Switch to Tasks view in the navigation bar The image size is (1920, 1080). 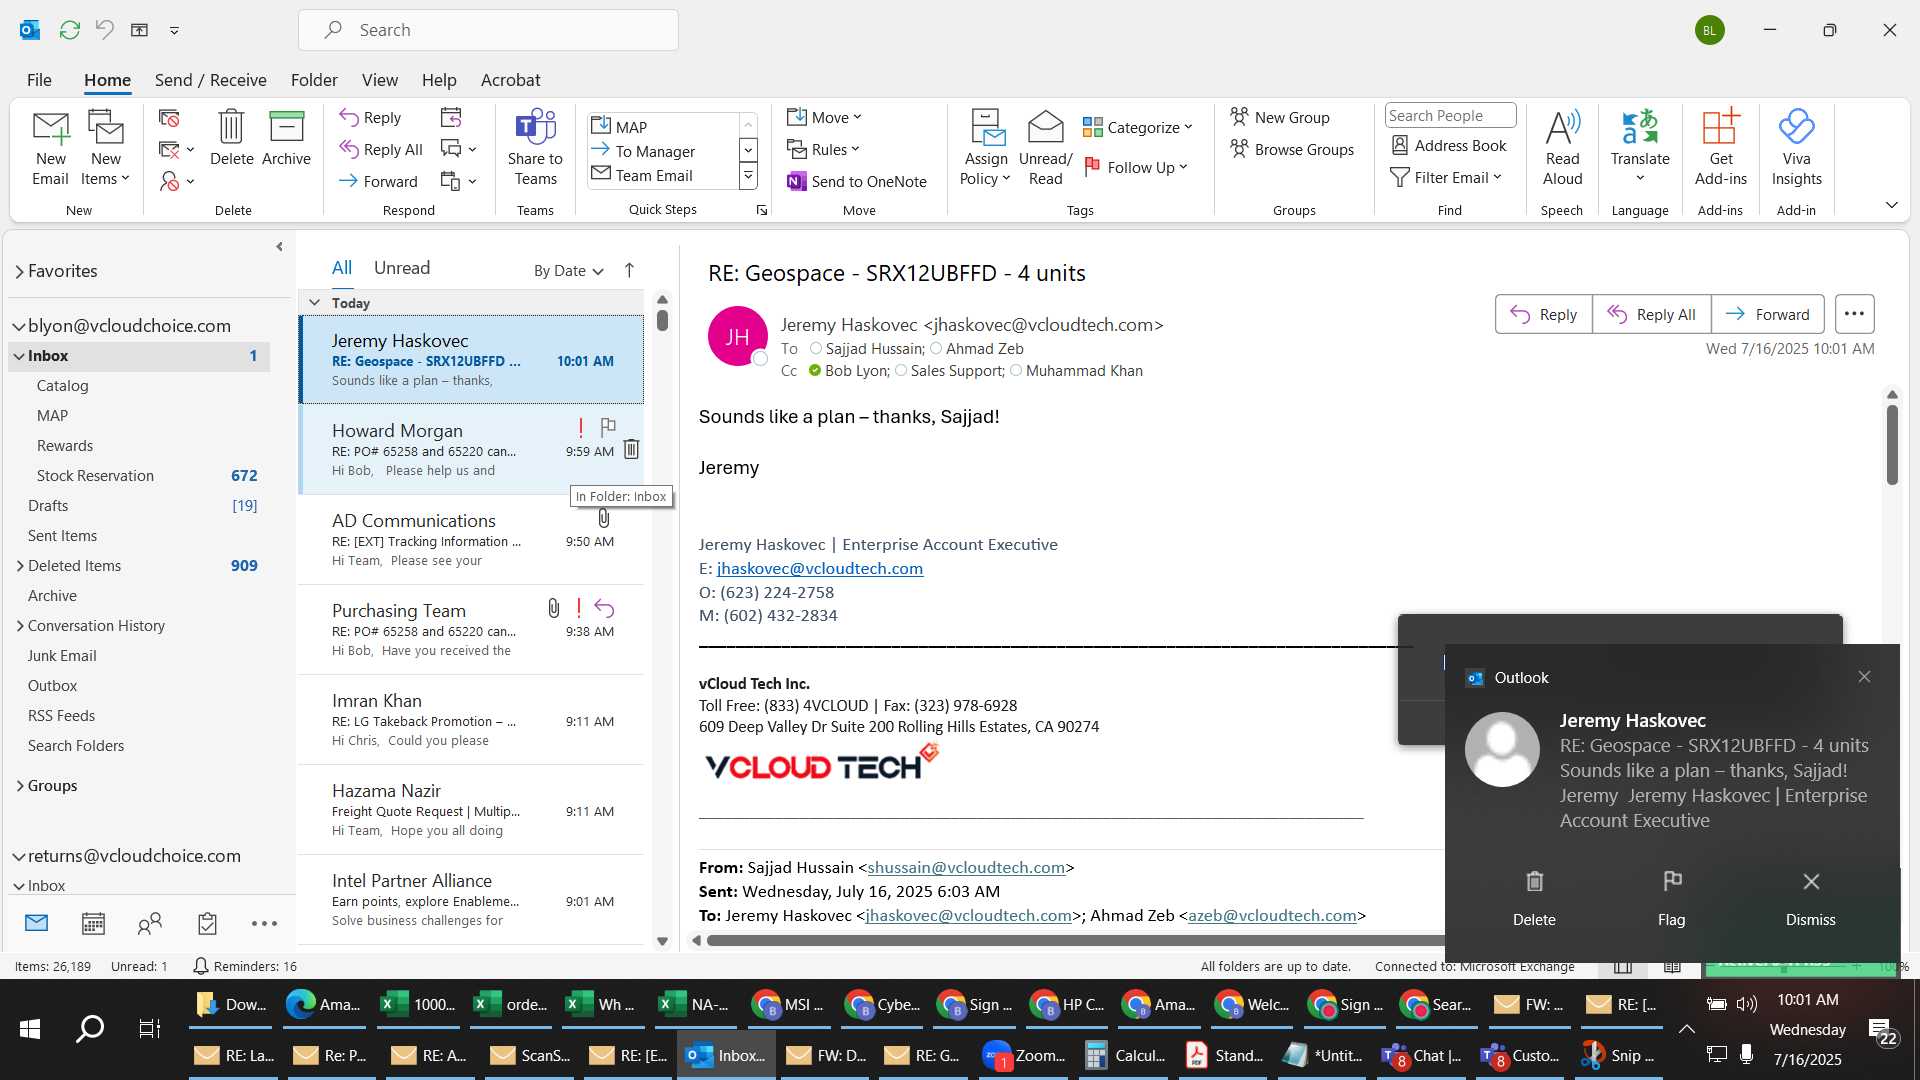coord(207,923)
